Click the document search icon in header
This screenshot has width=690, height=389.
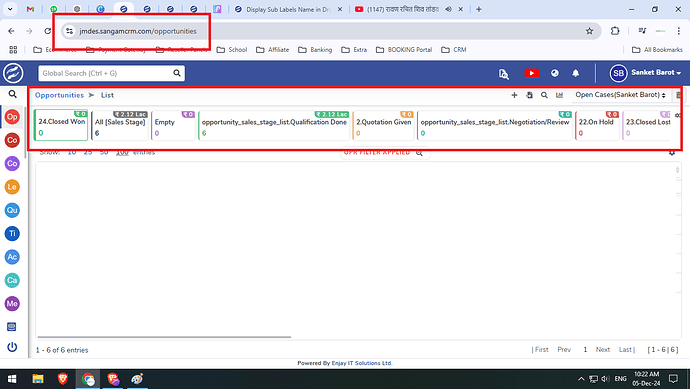(504, 74)
